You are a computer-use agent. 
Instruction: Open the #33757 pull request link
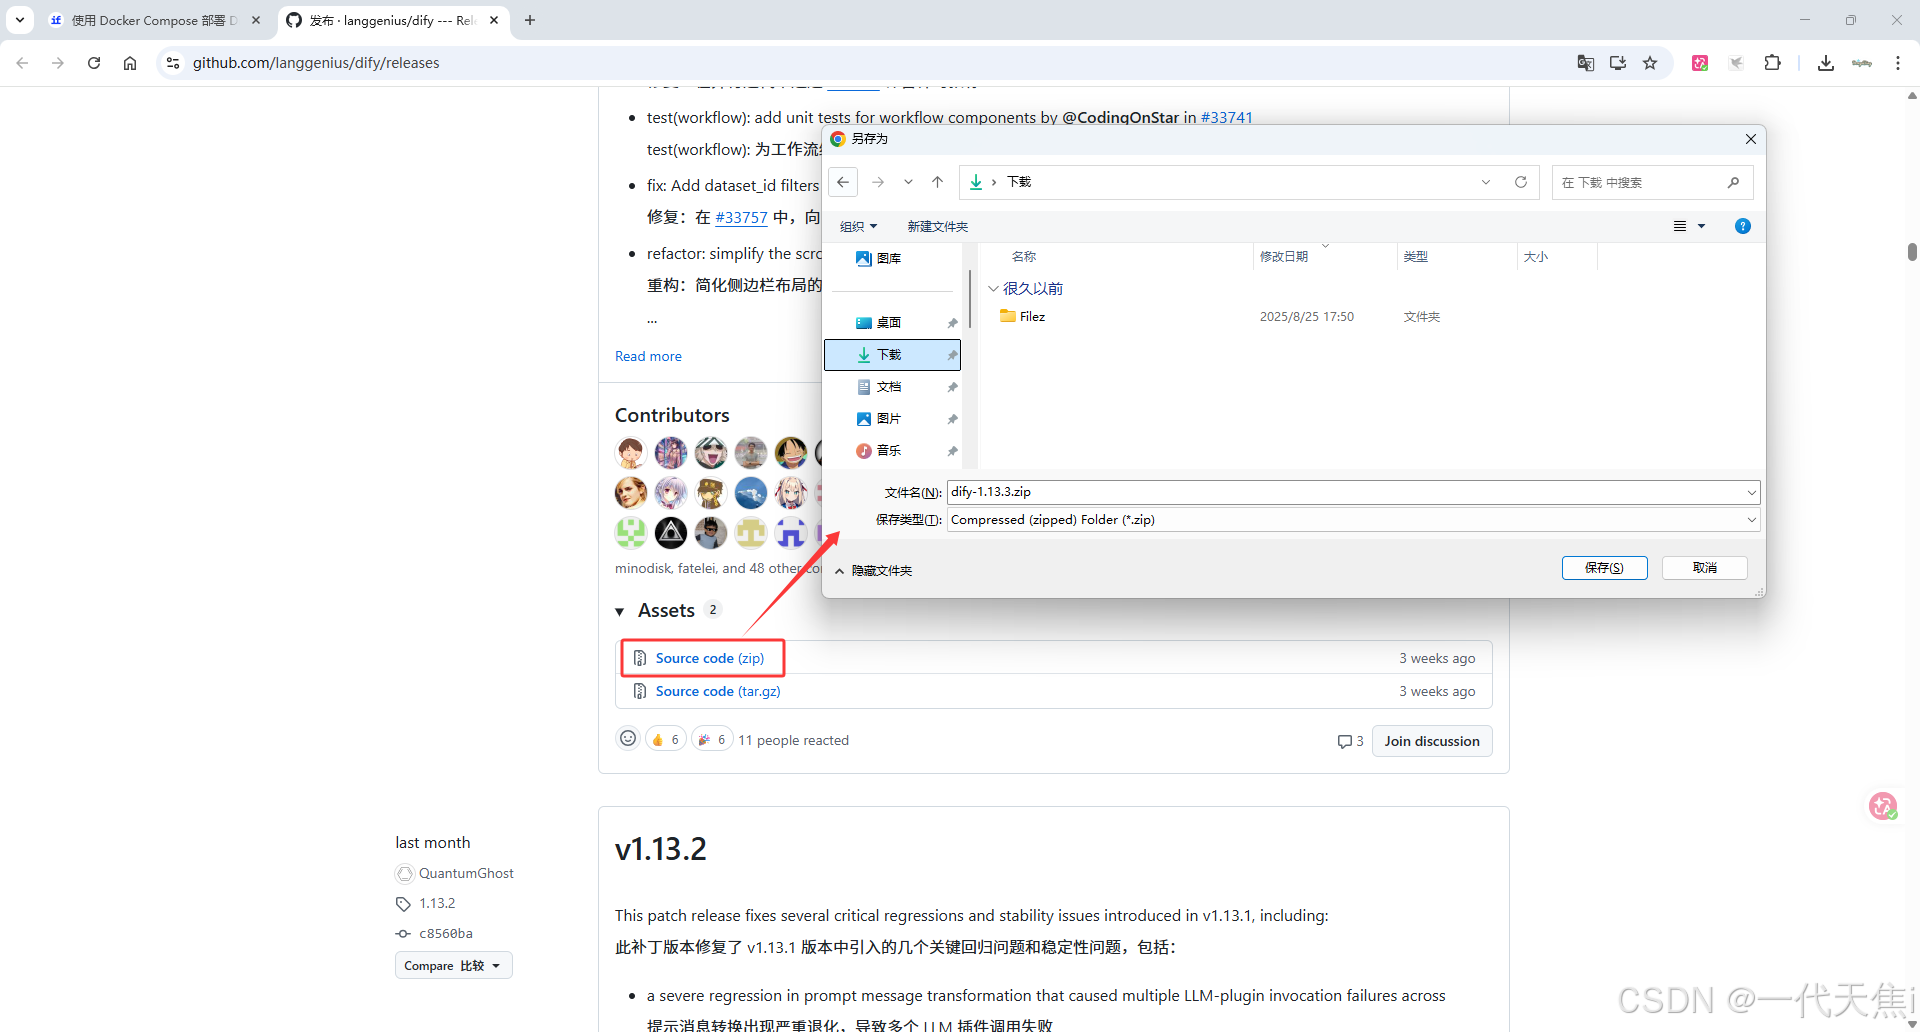[x=741, y=217]
